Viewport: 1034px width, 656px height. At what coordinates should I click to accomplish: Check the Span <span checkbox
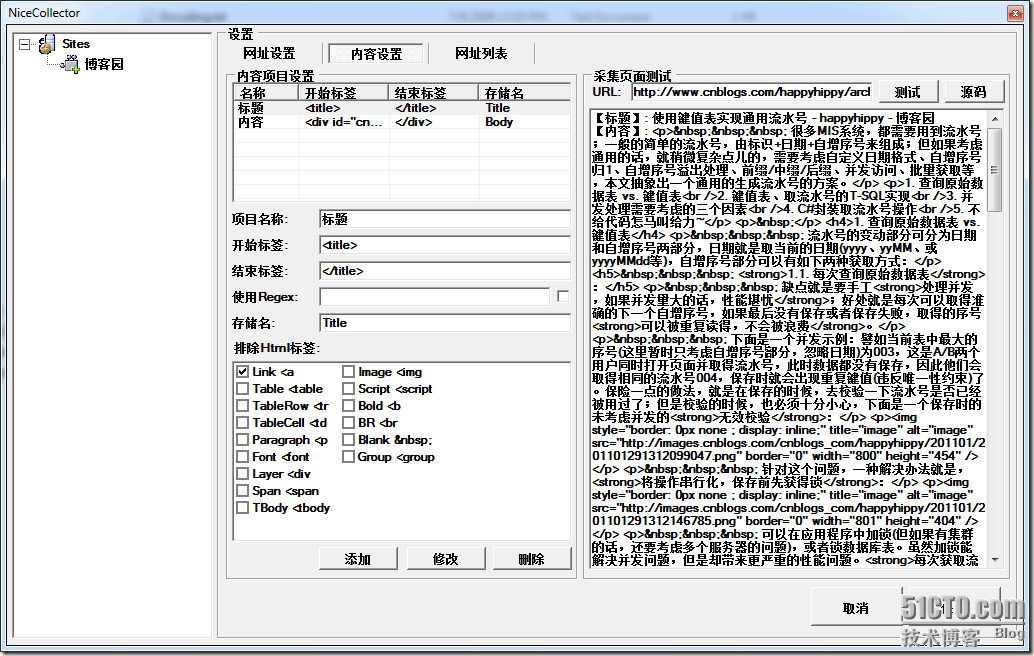243,491
